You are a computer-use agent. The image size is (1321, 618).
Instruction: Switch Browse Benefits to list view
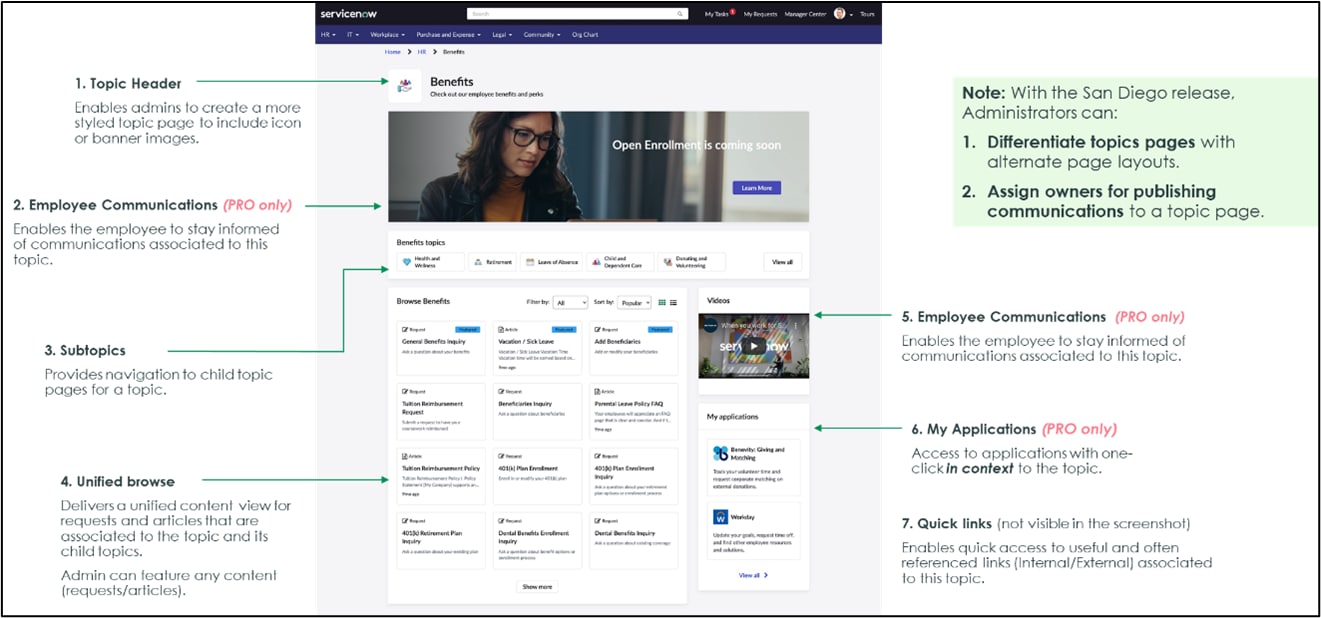click(673, 302)
